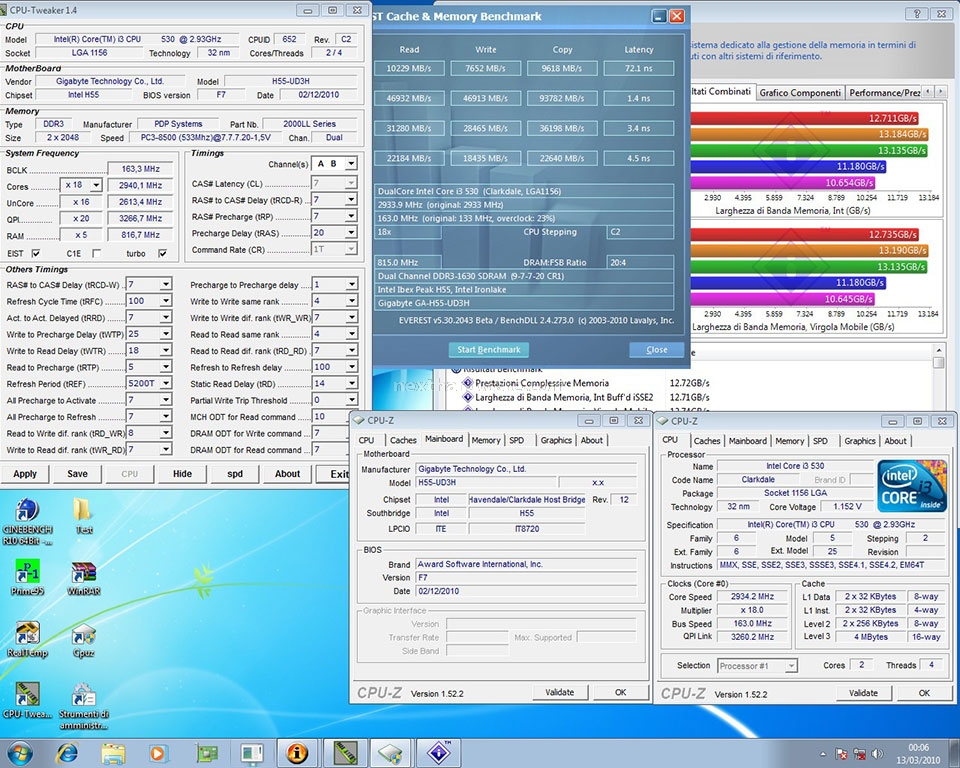Screen dimensions: 960x768
Task: Show hidden tray icons with the arrow
Action: (823, 754)
